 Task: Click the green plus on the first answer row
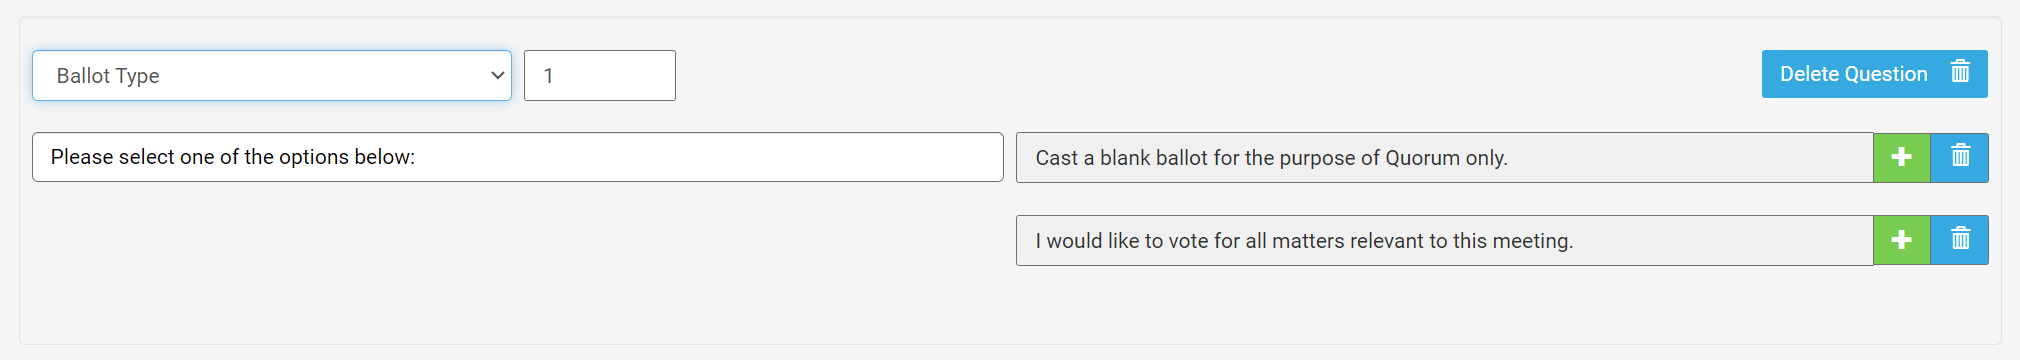pyautogui.click(x=1901, y=158)
